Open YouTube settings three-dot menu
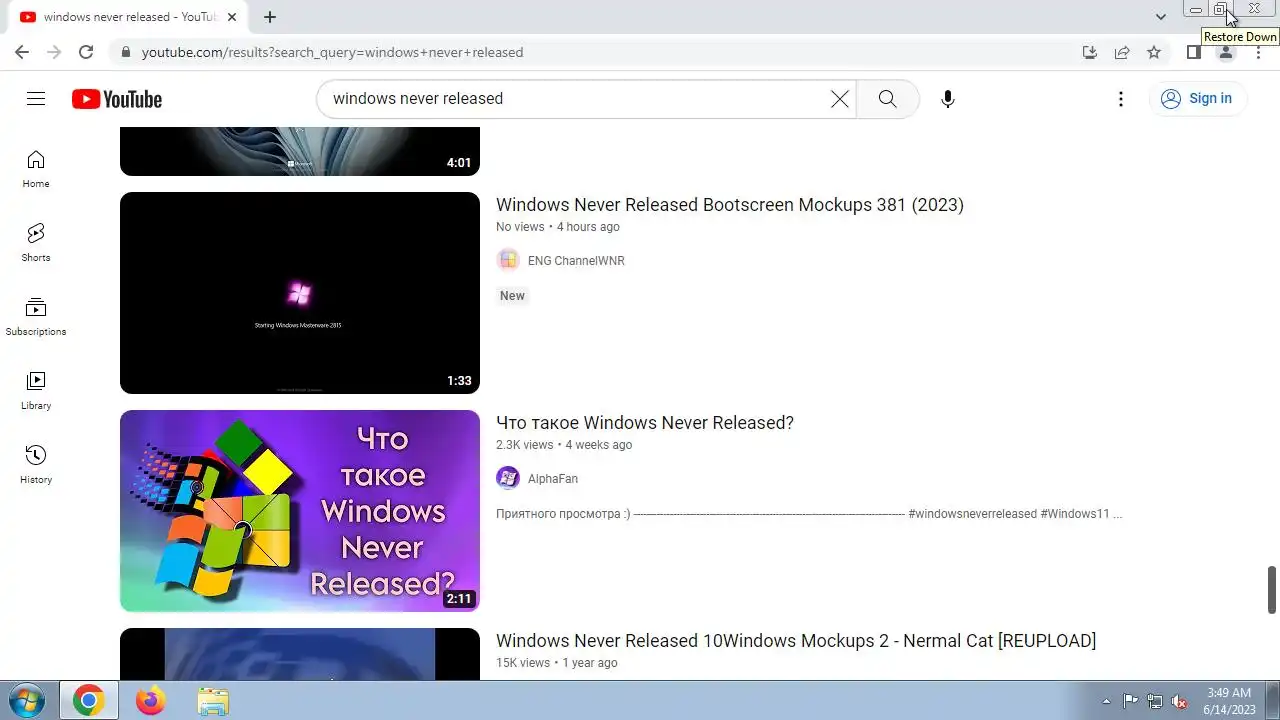The image size is (1280, 720). 1121,99
